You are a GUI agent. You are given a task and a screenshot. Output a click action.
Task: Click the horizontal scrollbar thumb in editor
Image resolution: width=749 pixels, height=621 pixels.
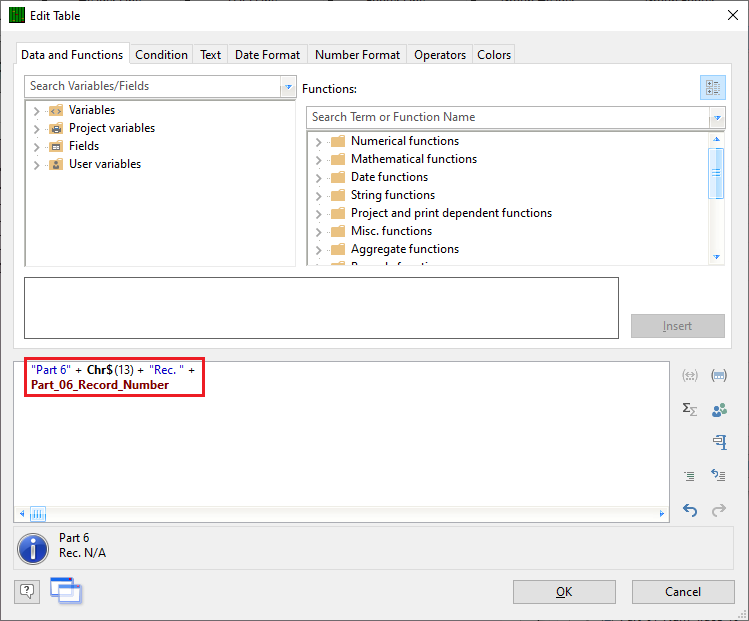[38, 514]
